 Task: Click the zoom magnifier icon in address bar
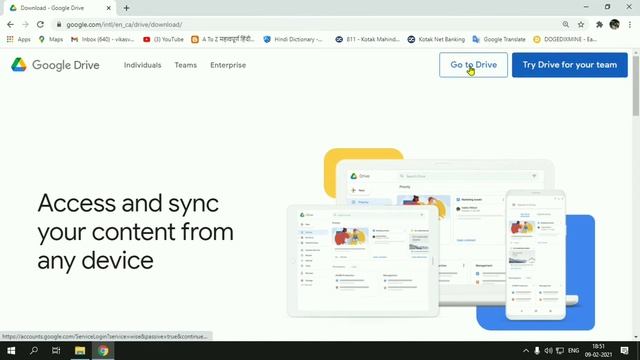(566, 24)
